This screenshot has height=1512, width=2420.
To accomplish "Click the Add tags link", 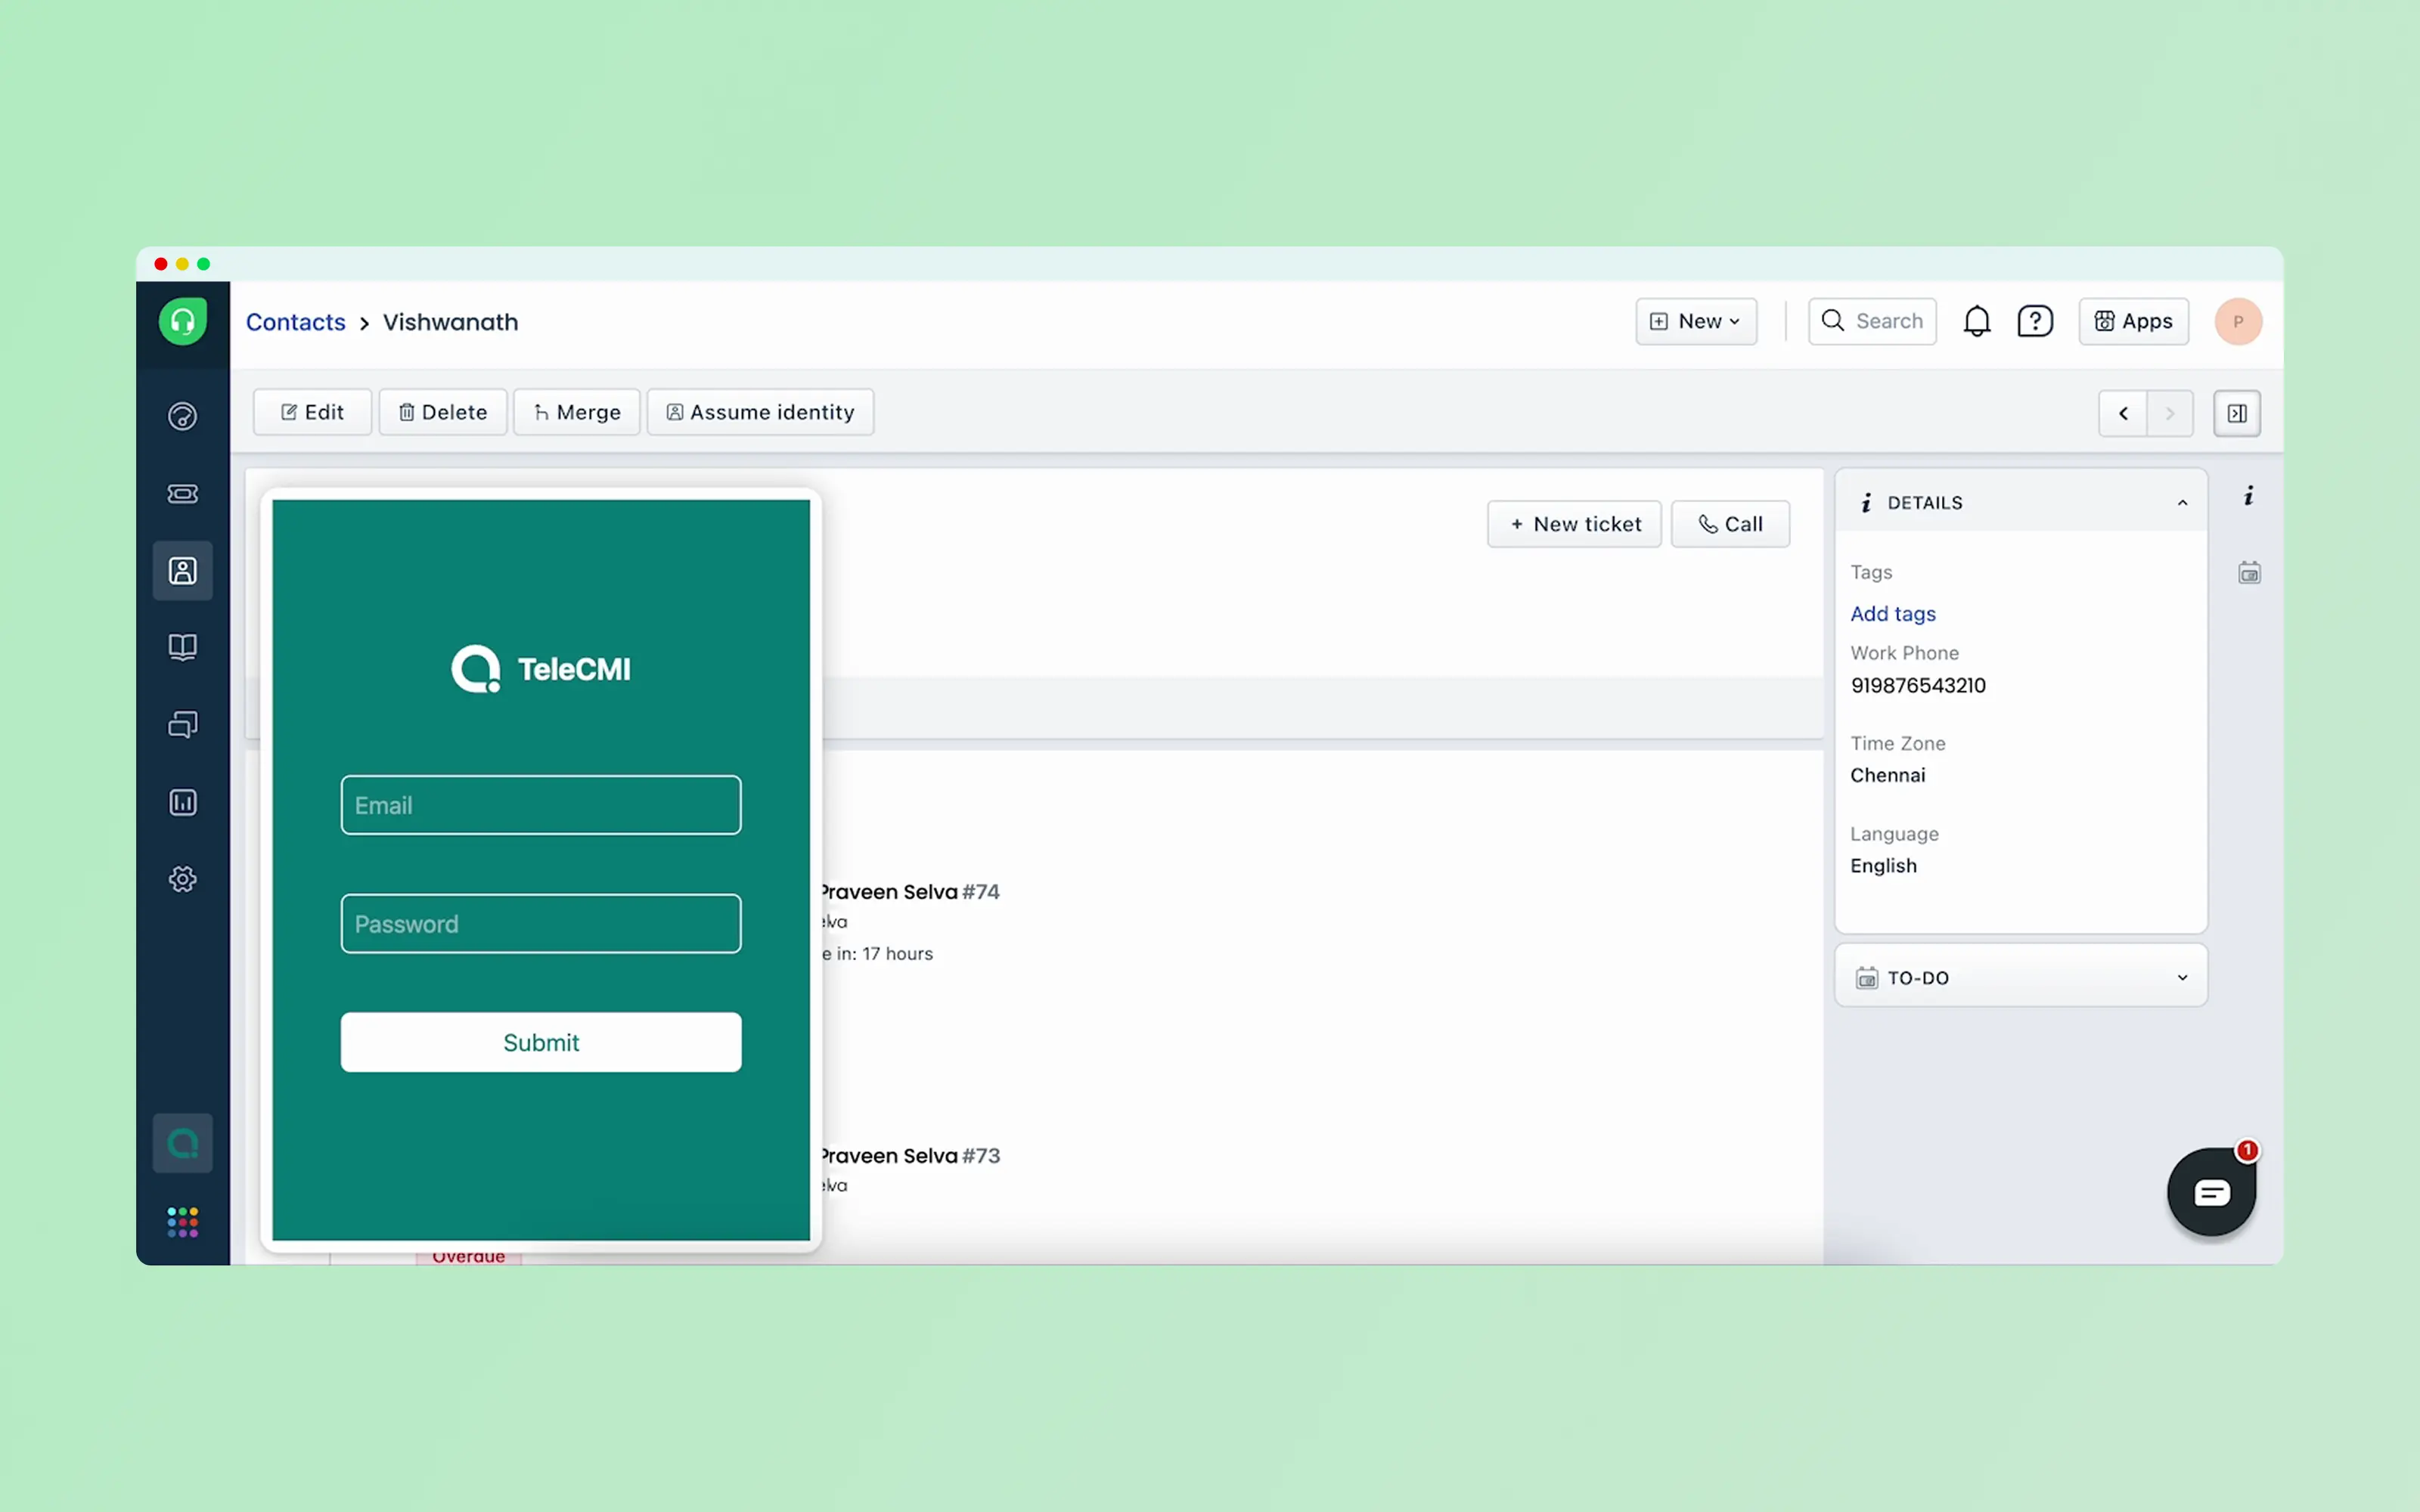I will 1892,613.
